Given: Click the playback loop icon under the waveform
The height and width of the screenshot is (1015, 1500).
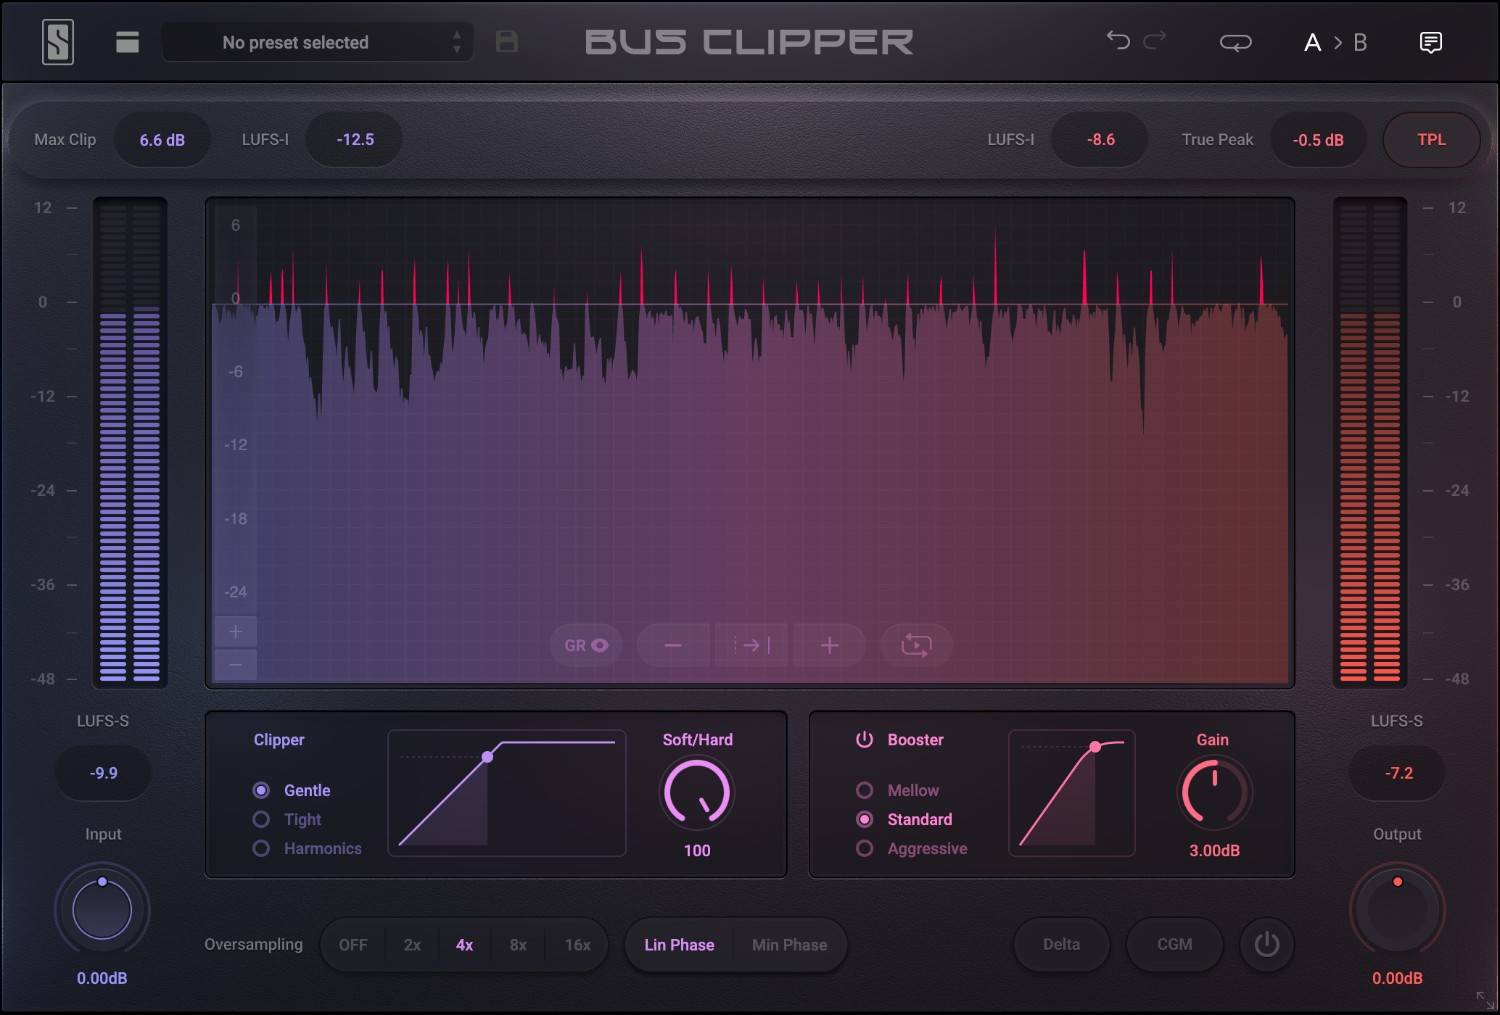Looking at the screenshot, I should coord(916,645).
